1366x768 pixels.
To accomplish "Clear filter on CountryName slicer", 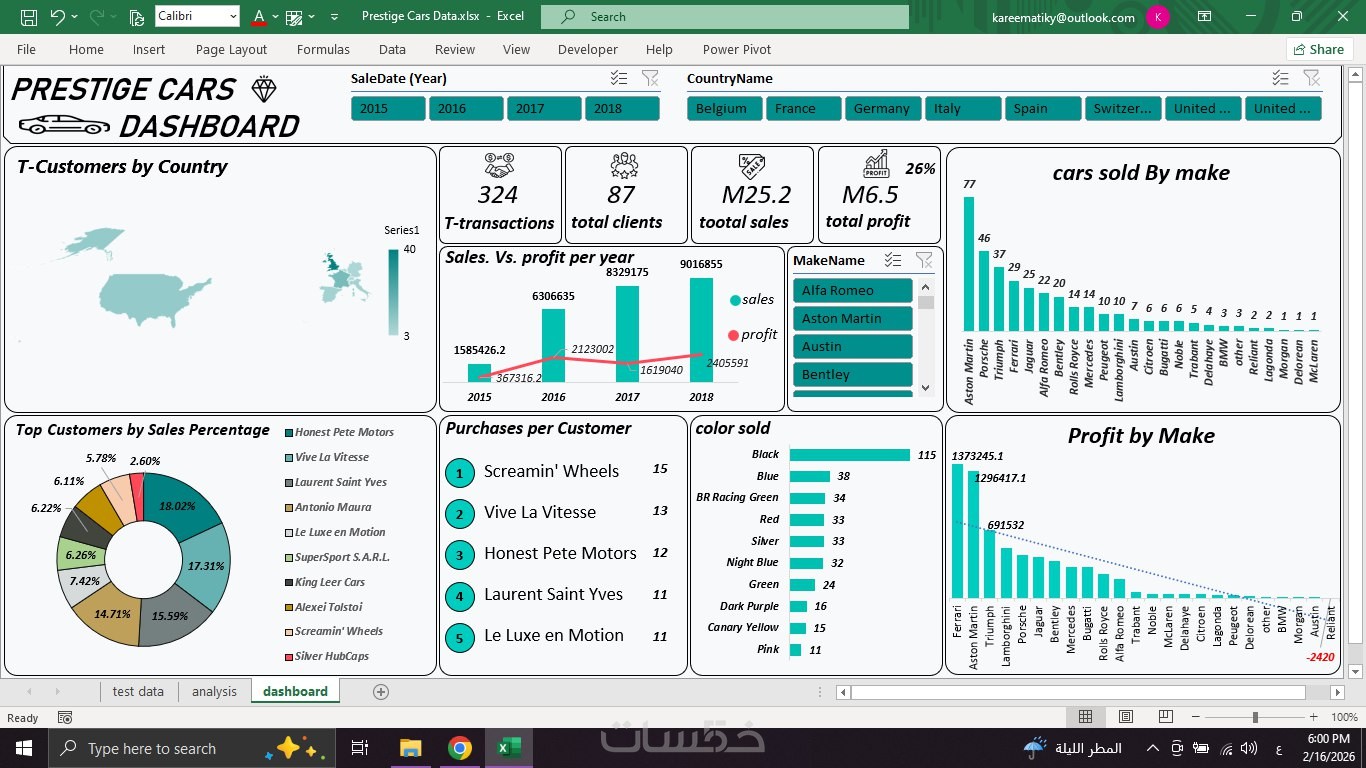I will pos(1312,78).
